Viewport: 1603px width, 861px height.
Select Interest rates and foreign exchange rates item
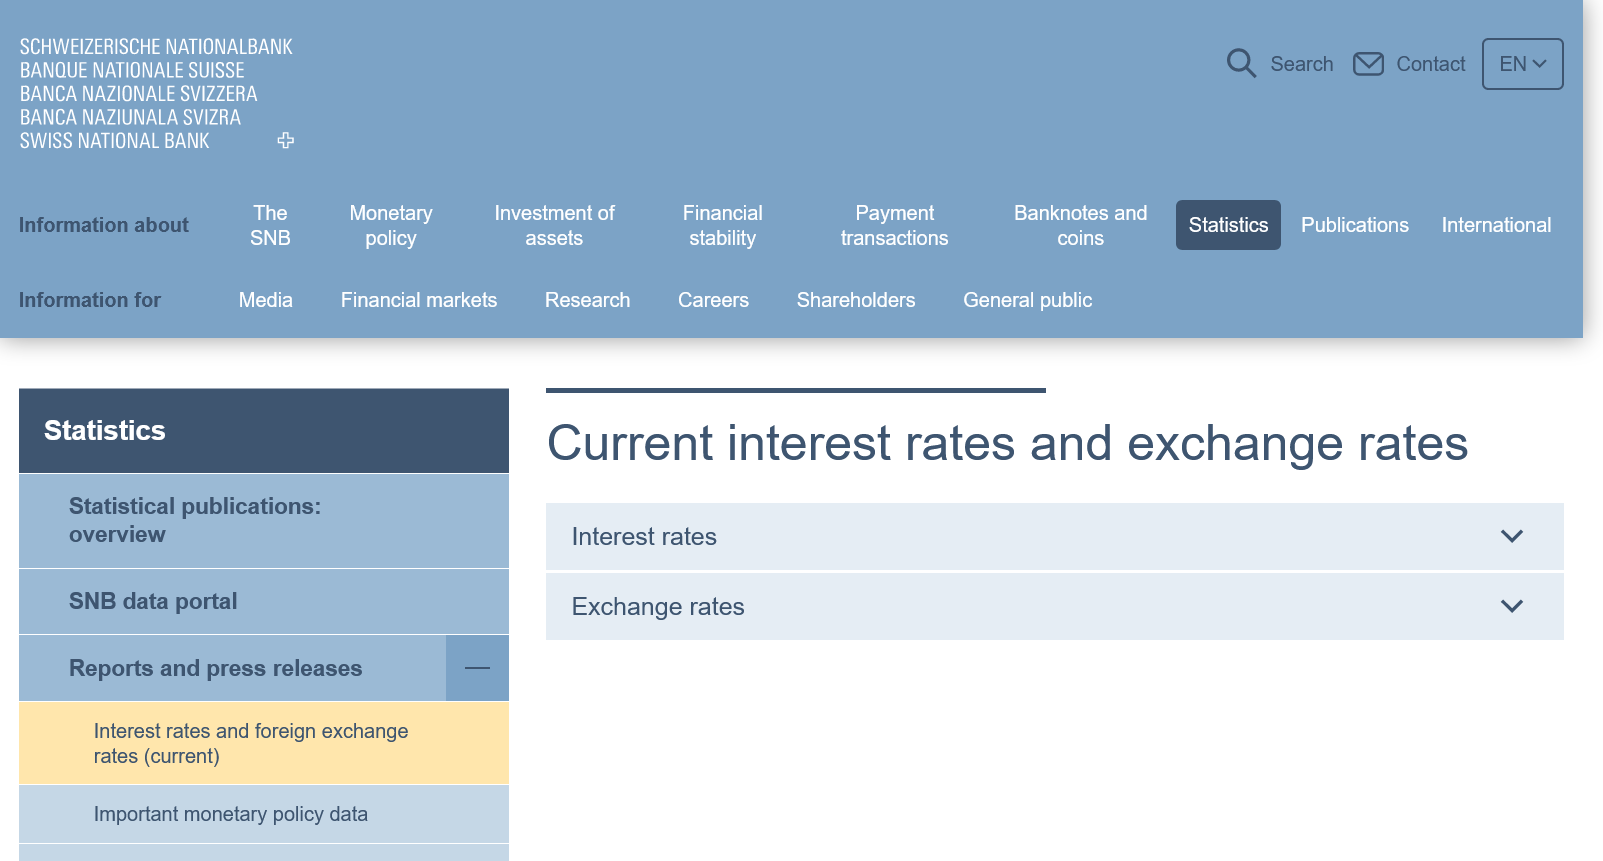(x=251, y=743)
